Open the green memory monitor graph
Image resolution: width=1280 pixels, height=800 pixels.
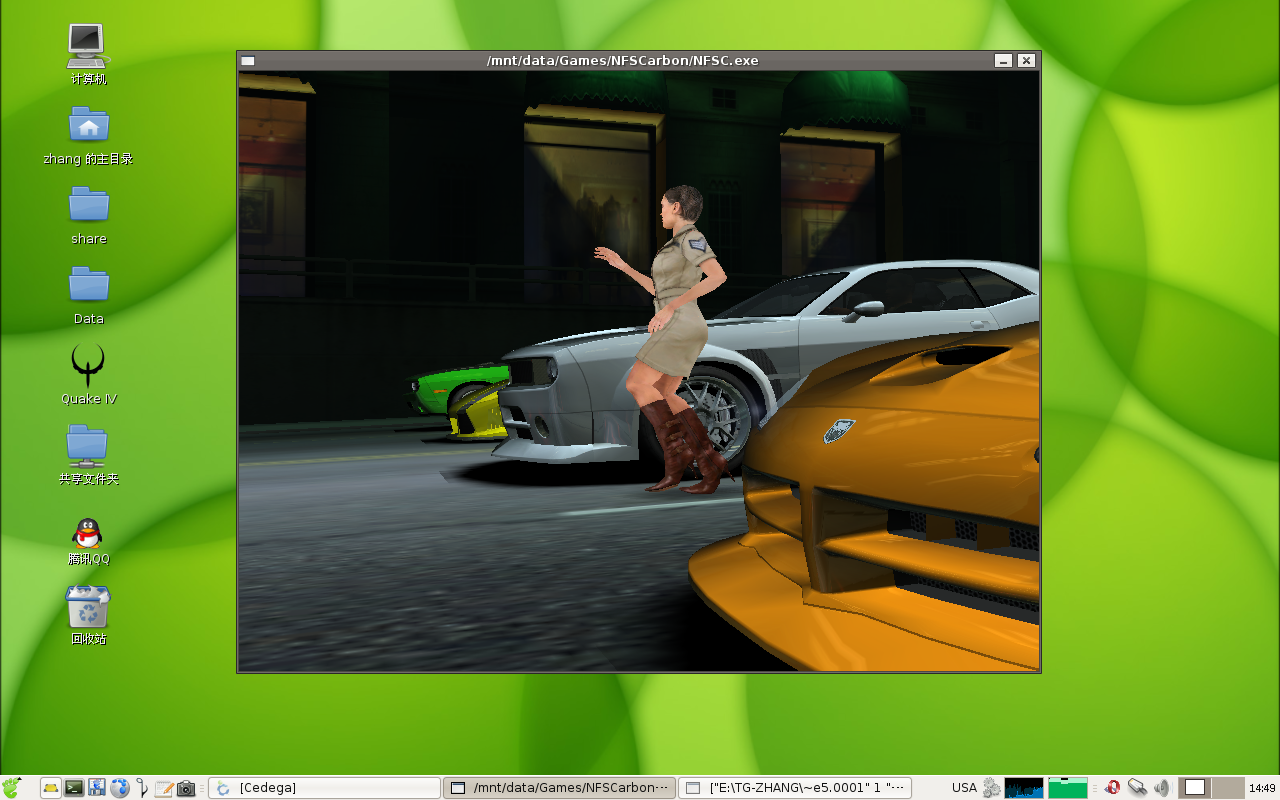[x=1068, y=788]
